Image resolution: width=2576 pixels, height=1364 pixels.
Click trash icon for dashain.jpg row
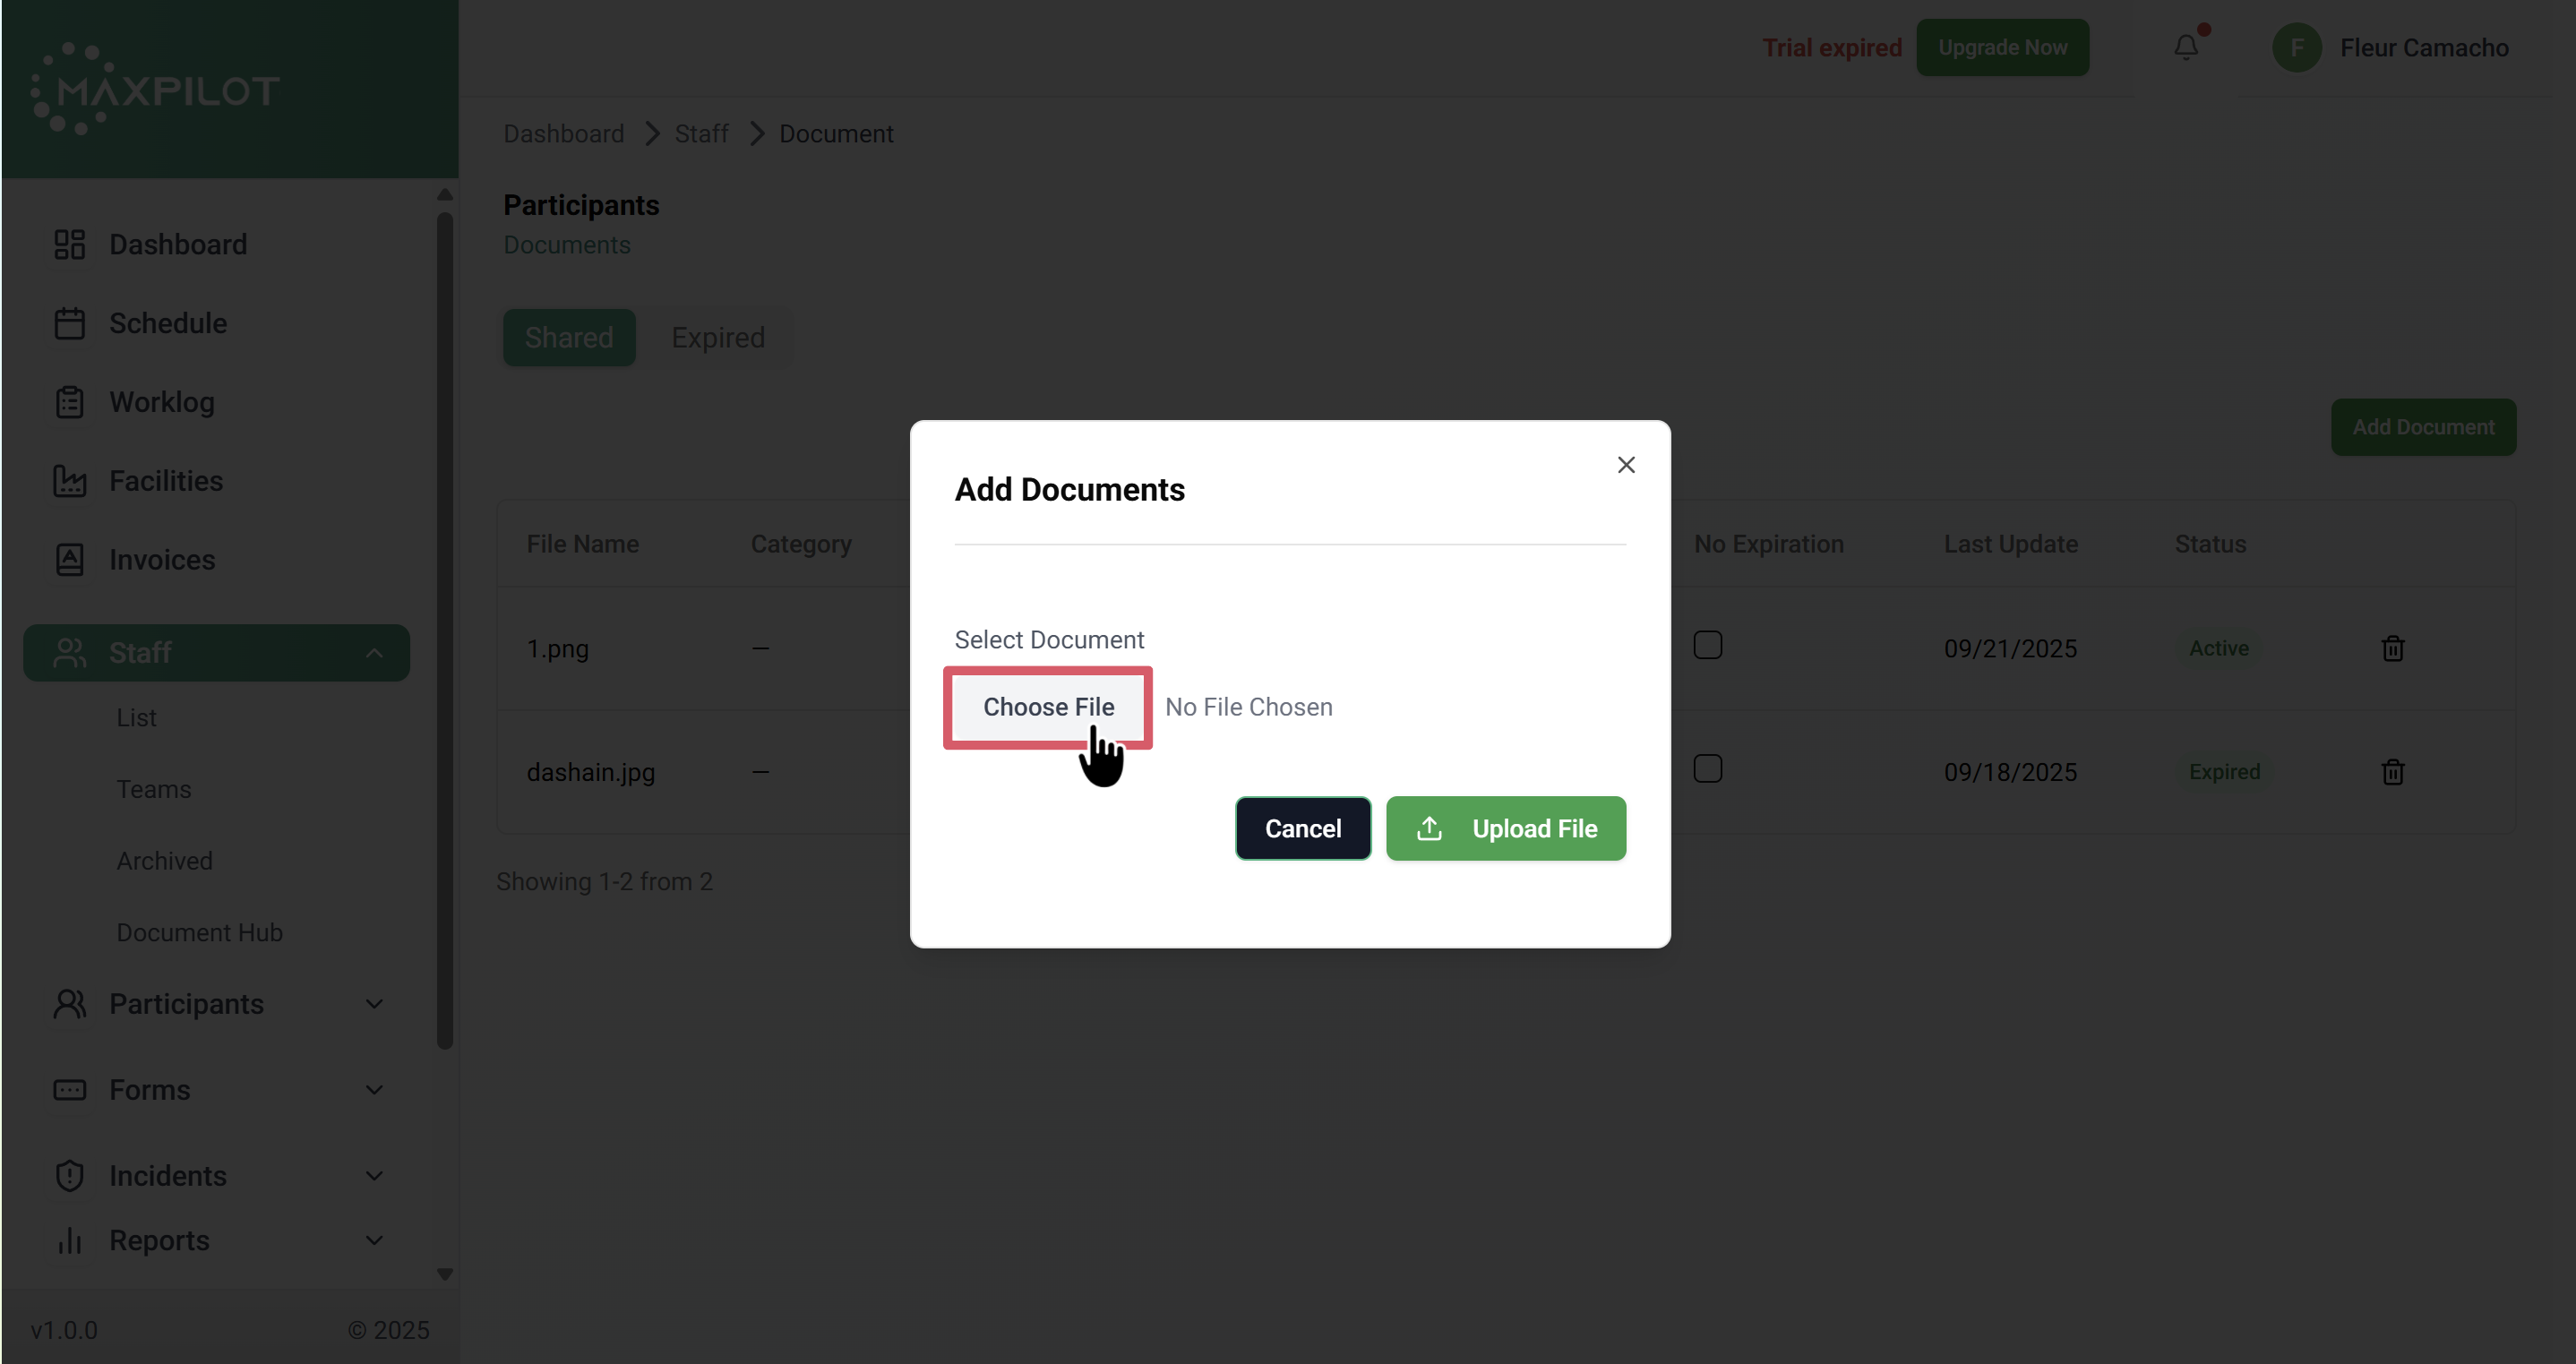tap(2392, 772)
